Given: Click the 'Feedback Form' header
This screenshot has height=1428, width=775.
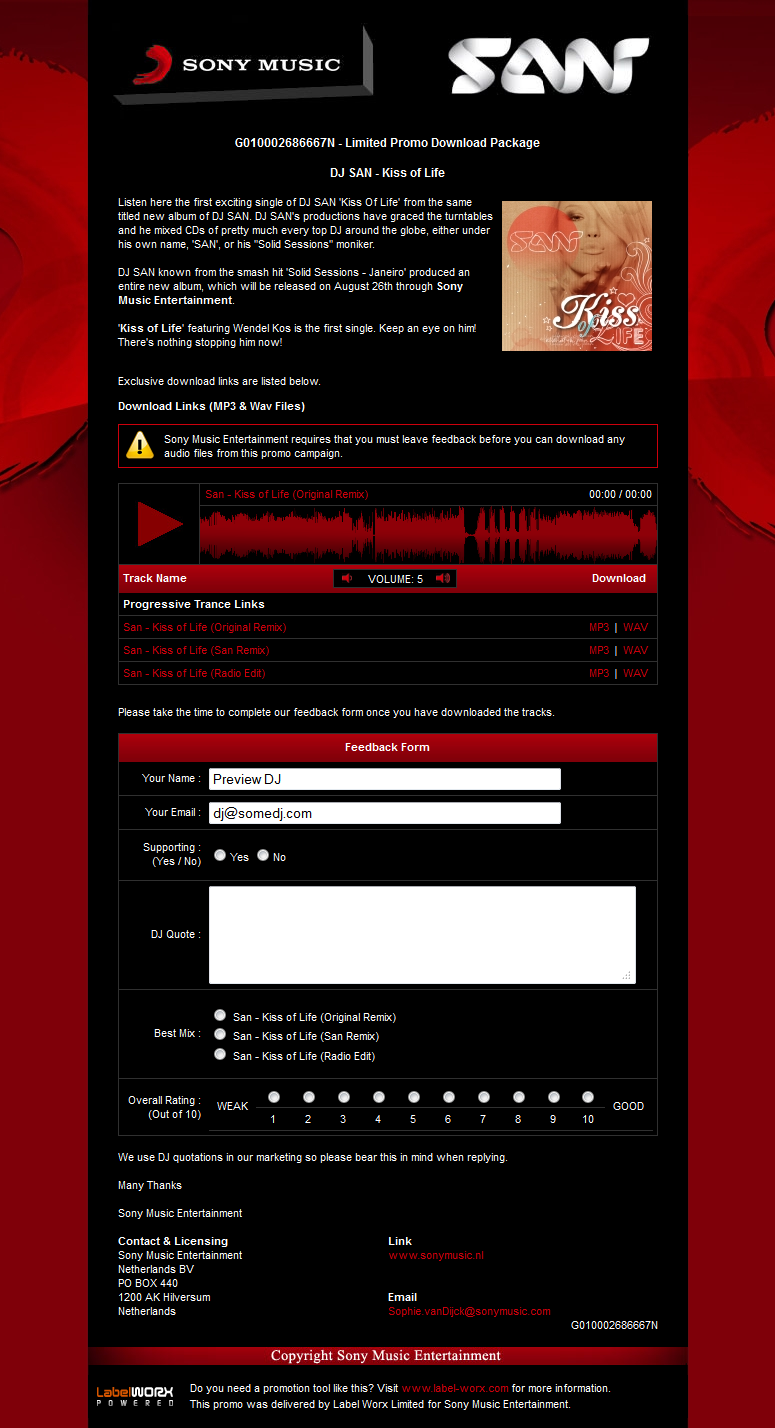Looking at the screenshot, I should coord(388,747).
